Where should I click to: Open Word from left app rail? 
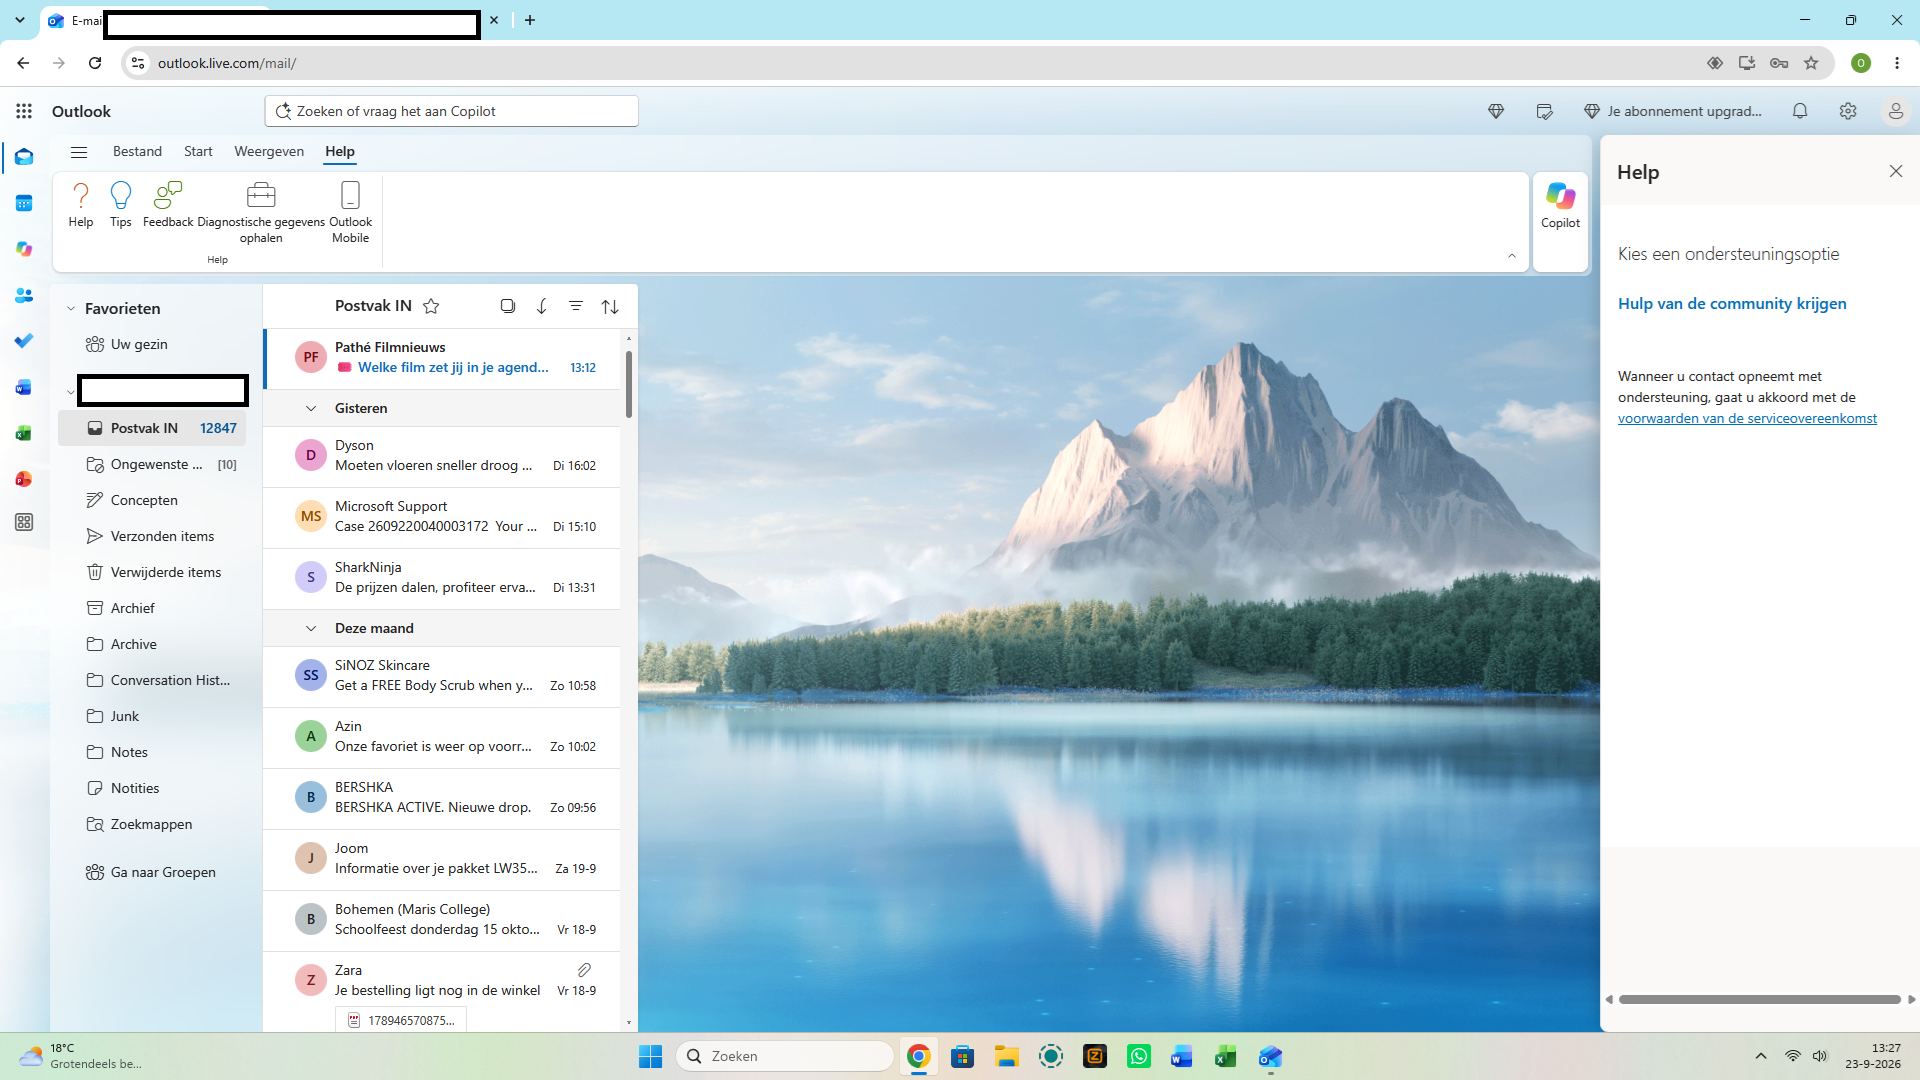pyautogui.click(x=24, y=387)
